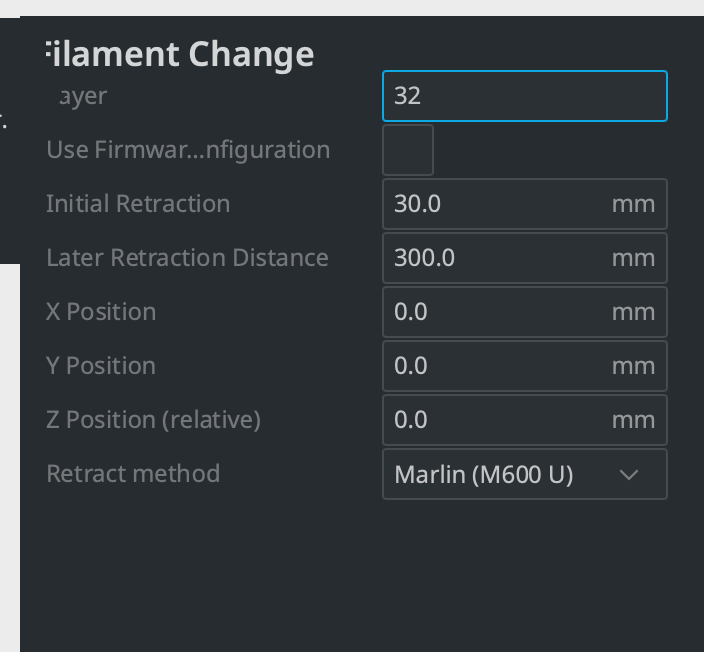Click the mm unit beside 300.0
The image size is (704, 652).
click(633, 259)
